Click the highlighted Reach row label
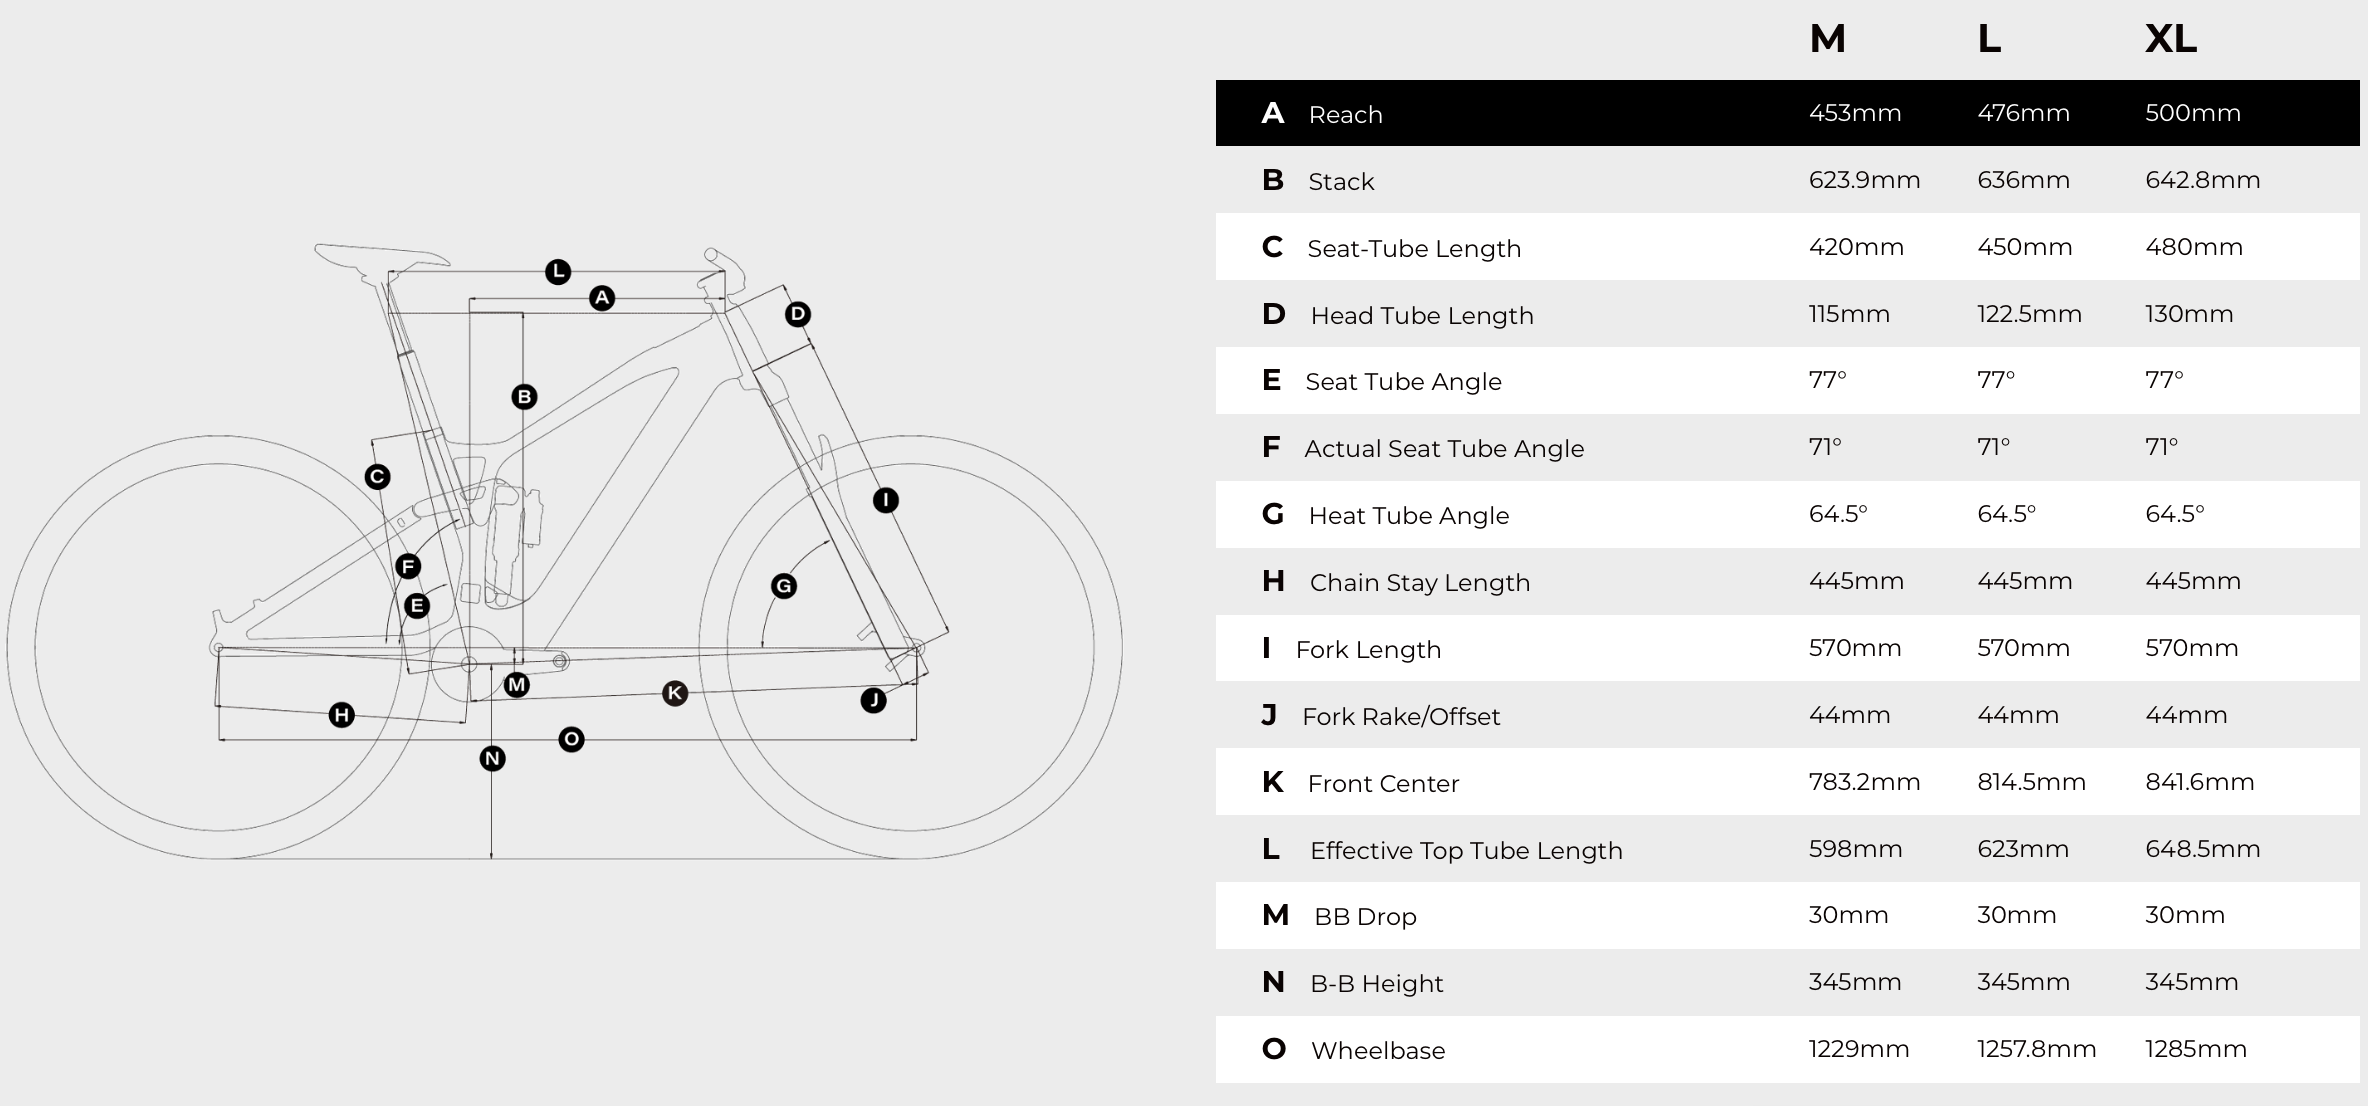The height and width of the screenshot is (1106, 2368). pos(1345,114)
